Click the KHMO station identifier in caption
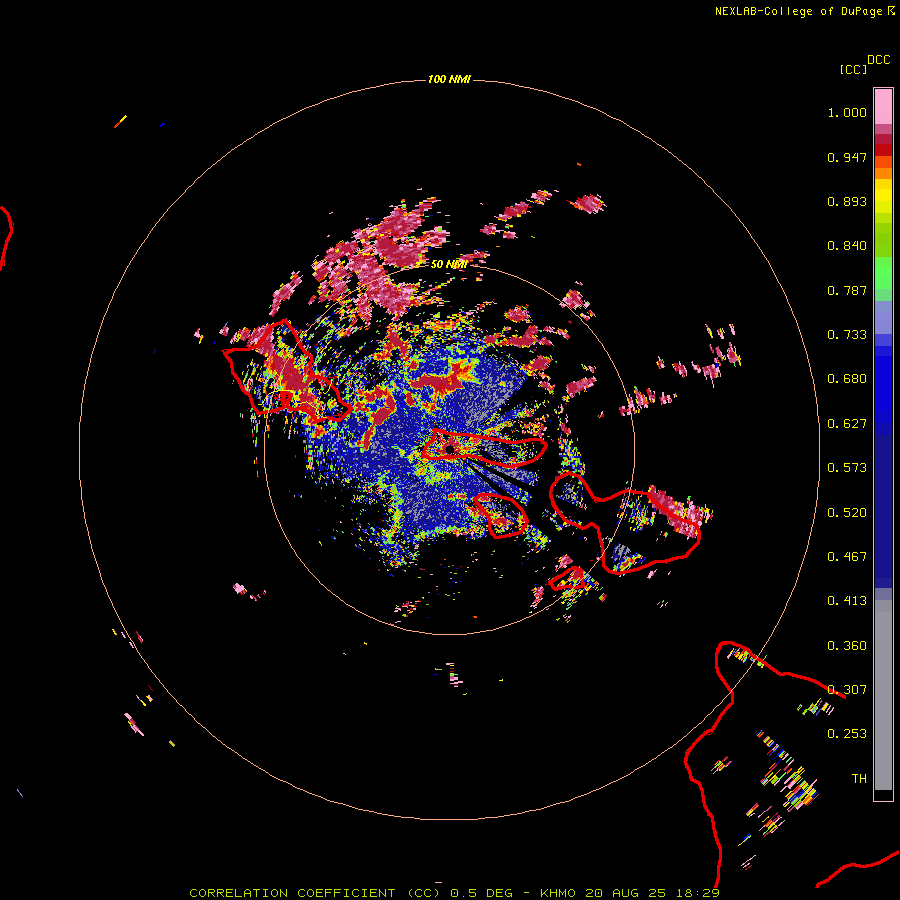Image resolution: width=900 pixels, height=900 pixels. (557, 893)
